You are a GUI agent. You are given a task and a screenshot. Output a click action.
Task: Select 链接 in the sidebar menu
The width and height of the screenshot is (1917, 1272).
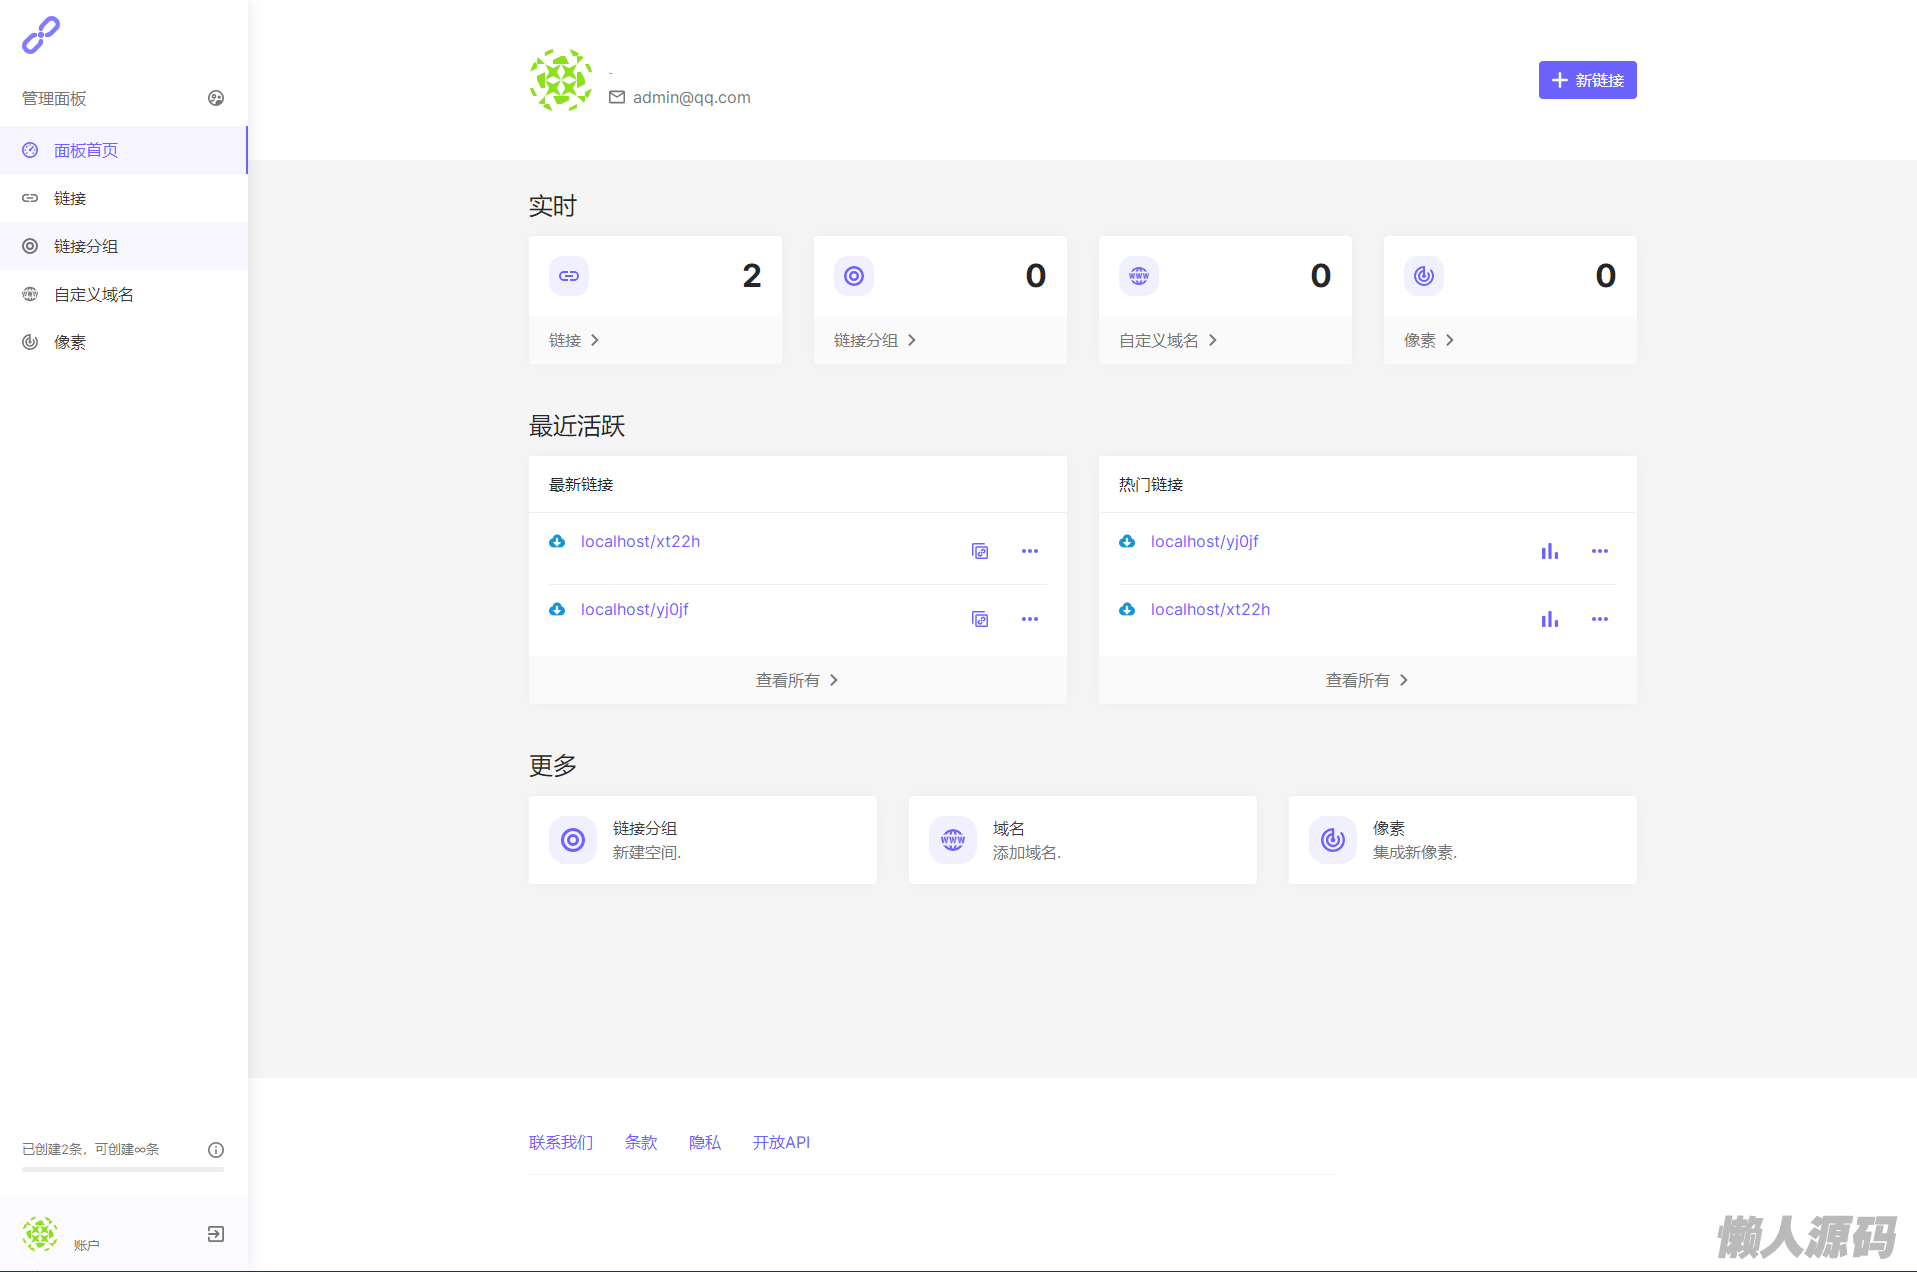70,198
